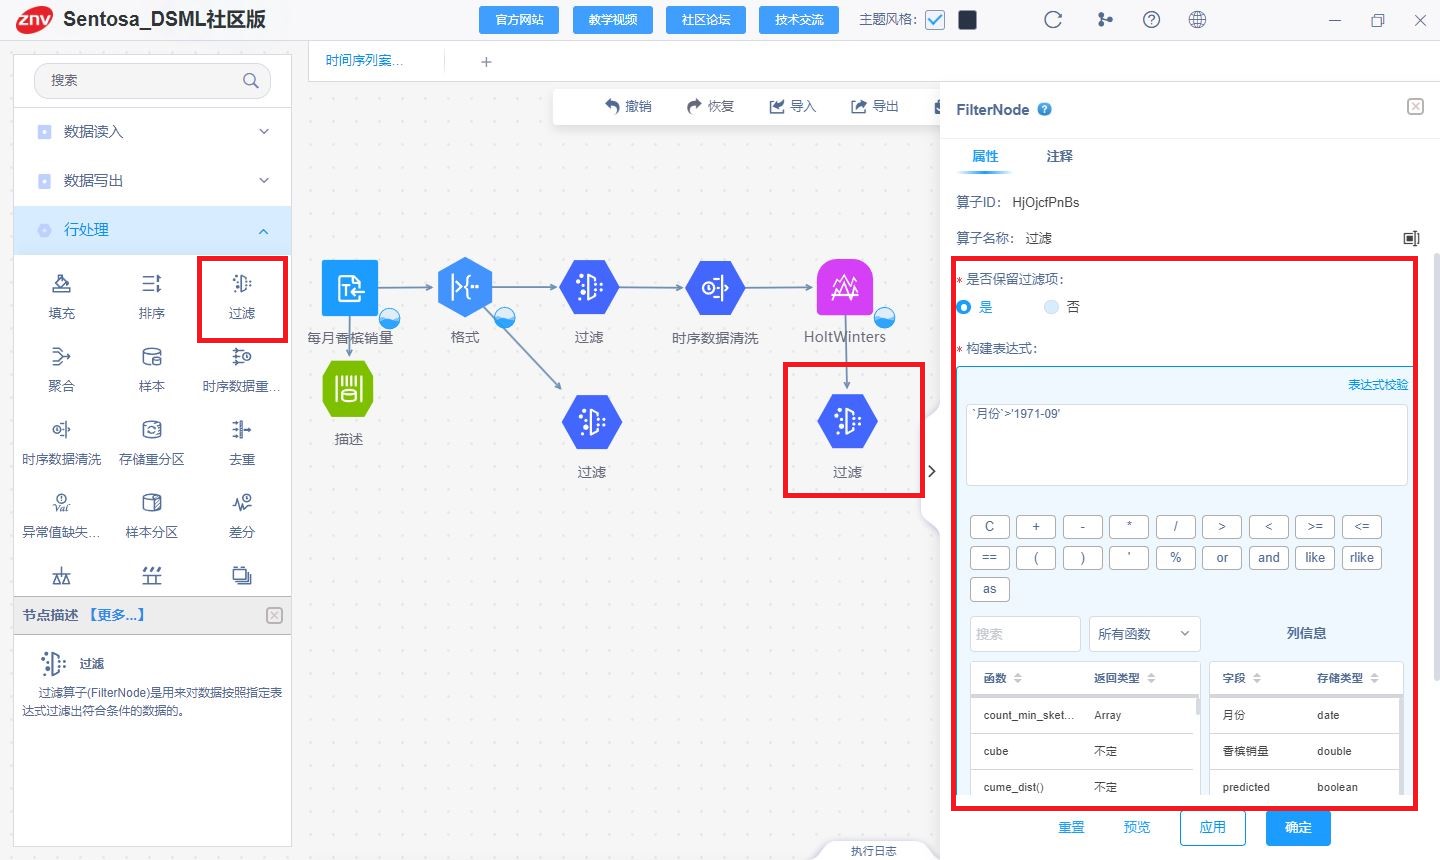Click the FilterNode help icon
This screenshot has height=860, width=1440.
[1044, 109]
